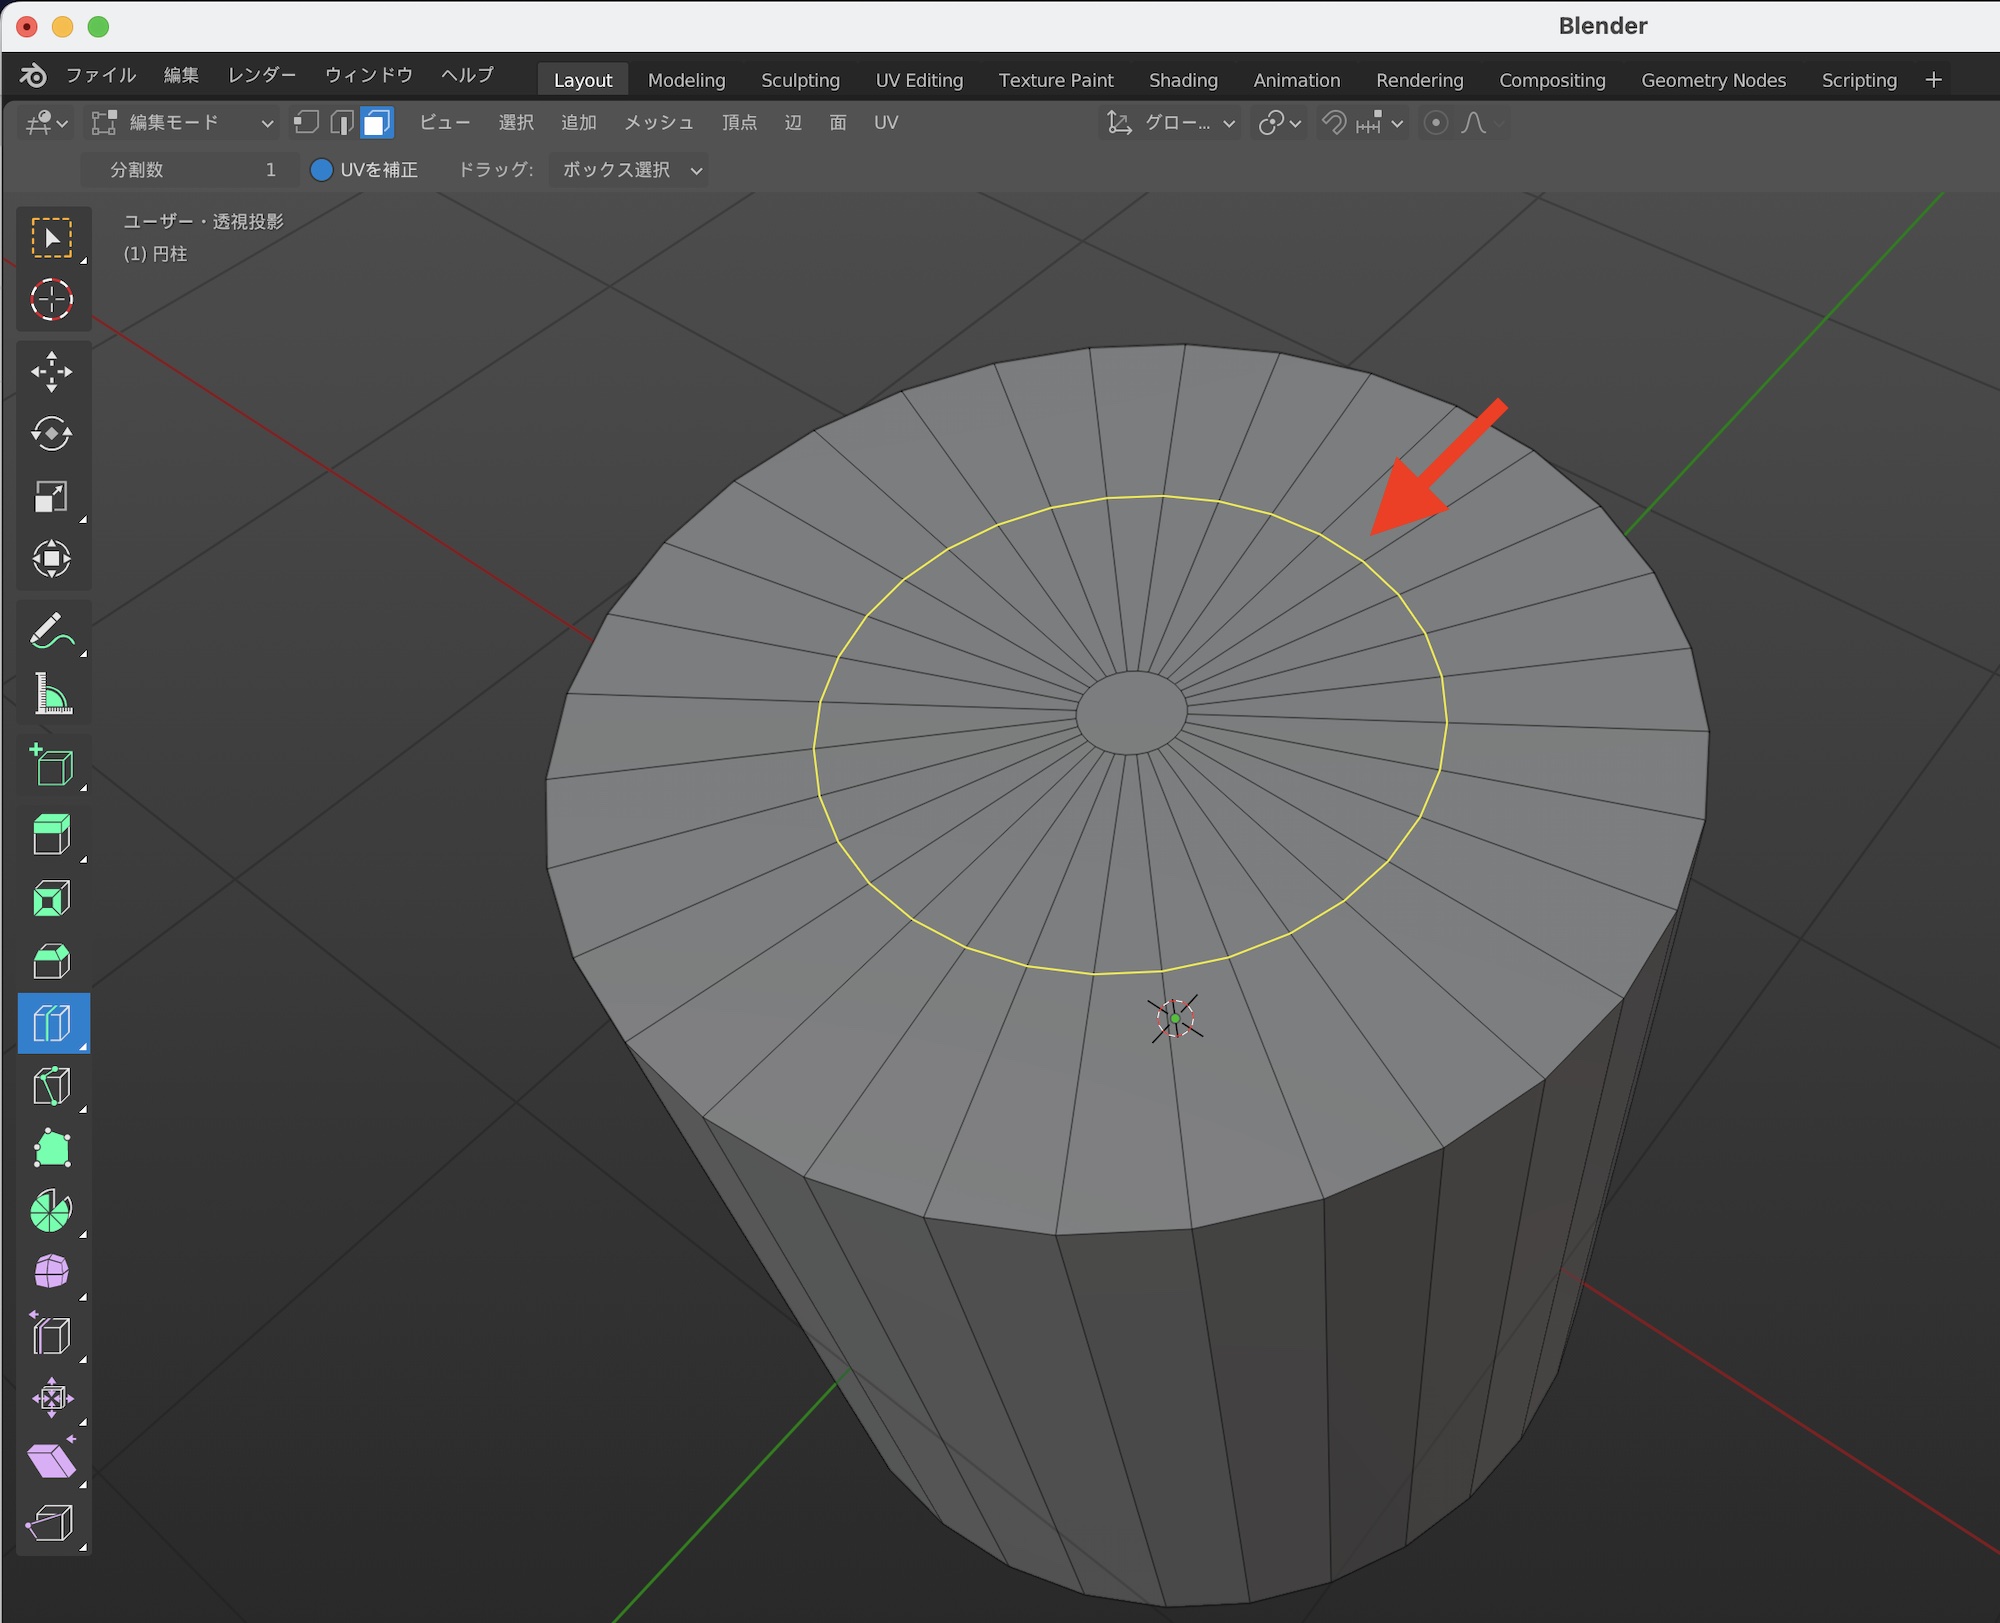Select the Move tool
Screen dimensions: 2000x1623
click(51, 372)
